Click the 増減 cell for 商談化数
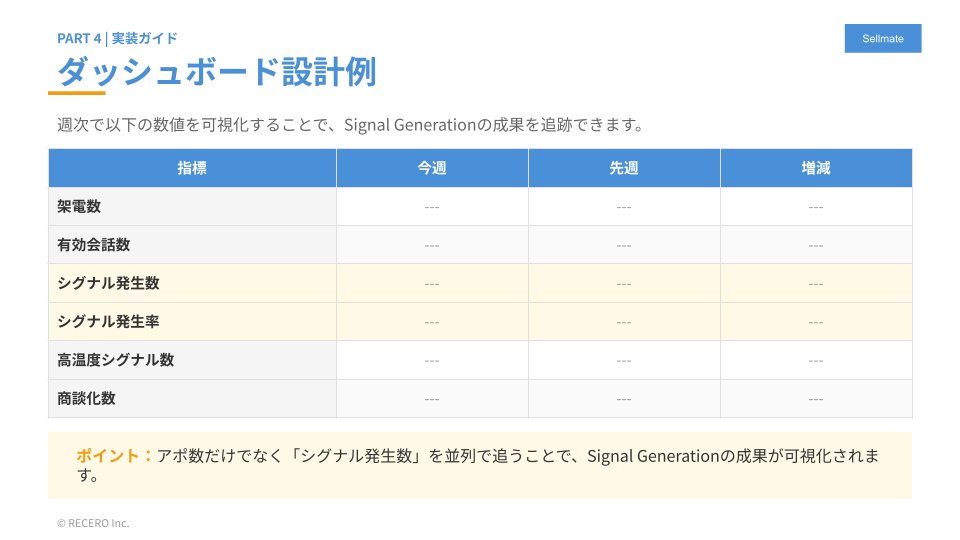This screenshot has height=540, width=960. (816, 398)
